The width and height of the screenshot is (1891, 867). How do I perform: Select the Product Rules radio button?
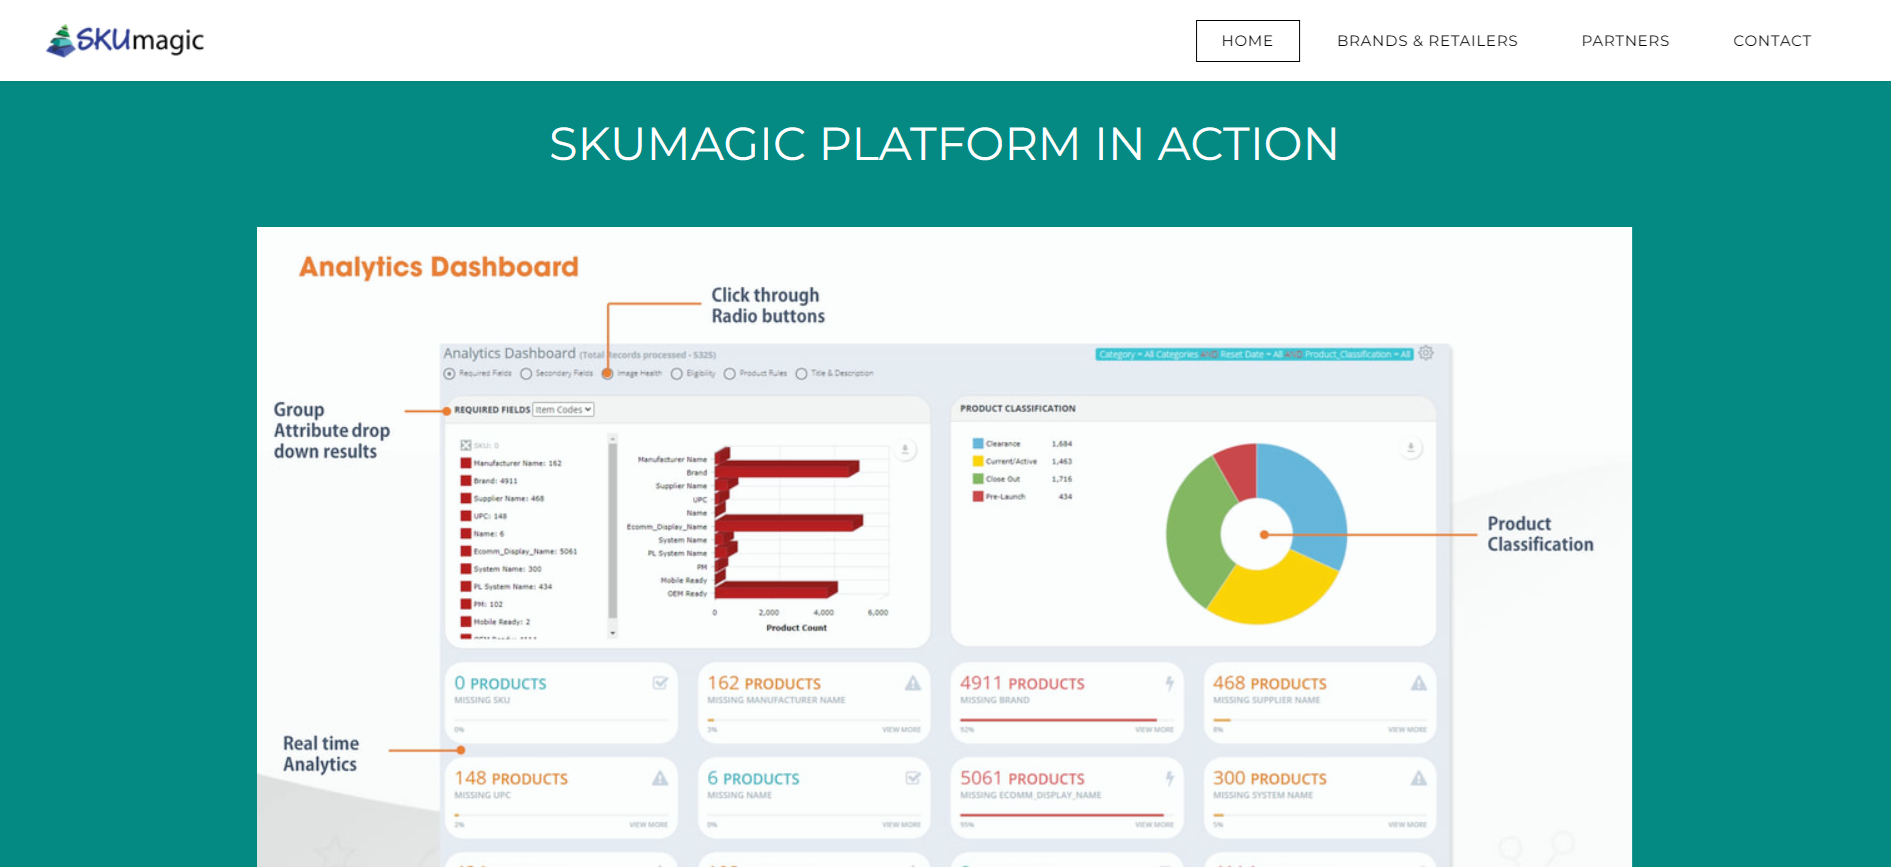coord(730,374)
